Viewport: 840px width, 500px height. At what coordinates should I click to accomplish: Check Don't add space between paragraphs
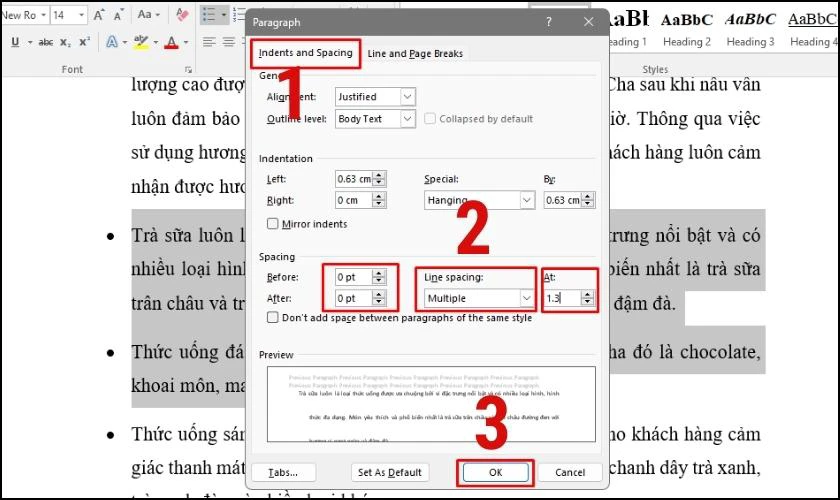(273, 317)
